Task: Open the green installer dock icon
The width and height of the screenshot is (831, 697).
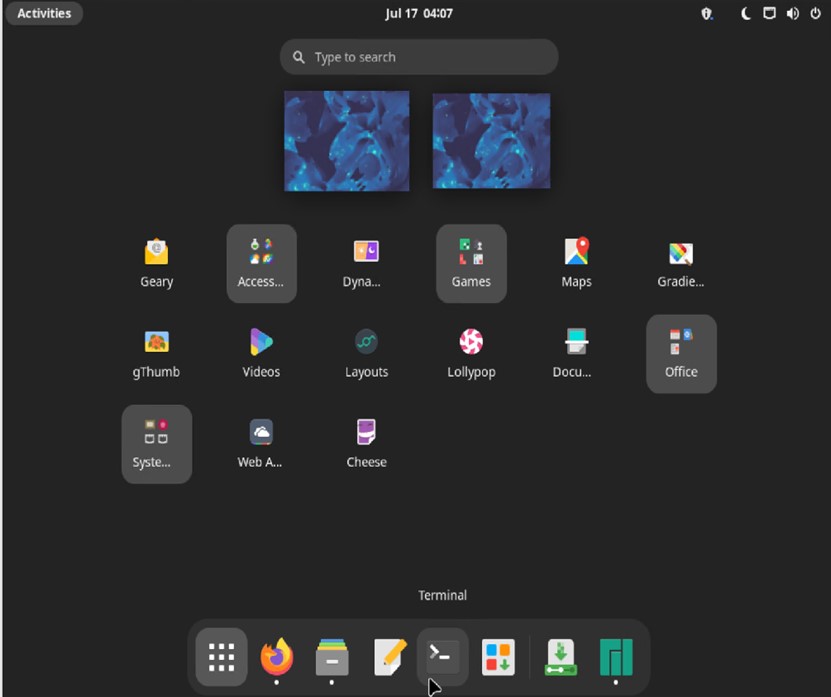Action: pyautogui.click(x=561, y=657)
